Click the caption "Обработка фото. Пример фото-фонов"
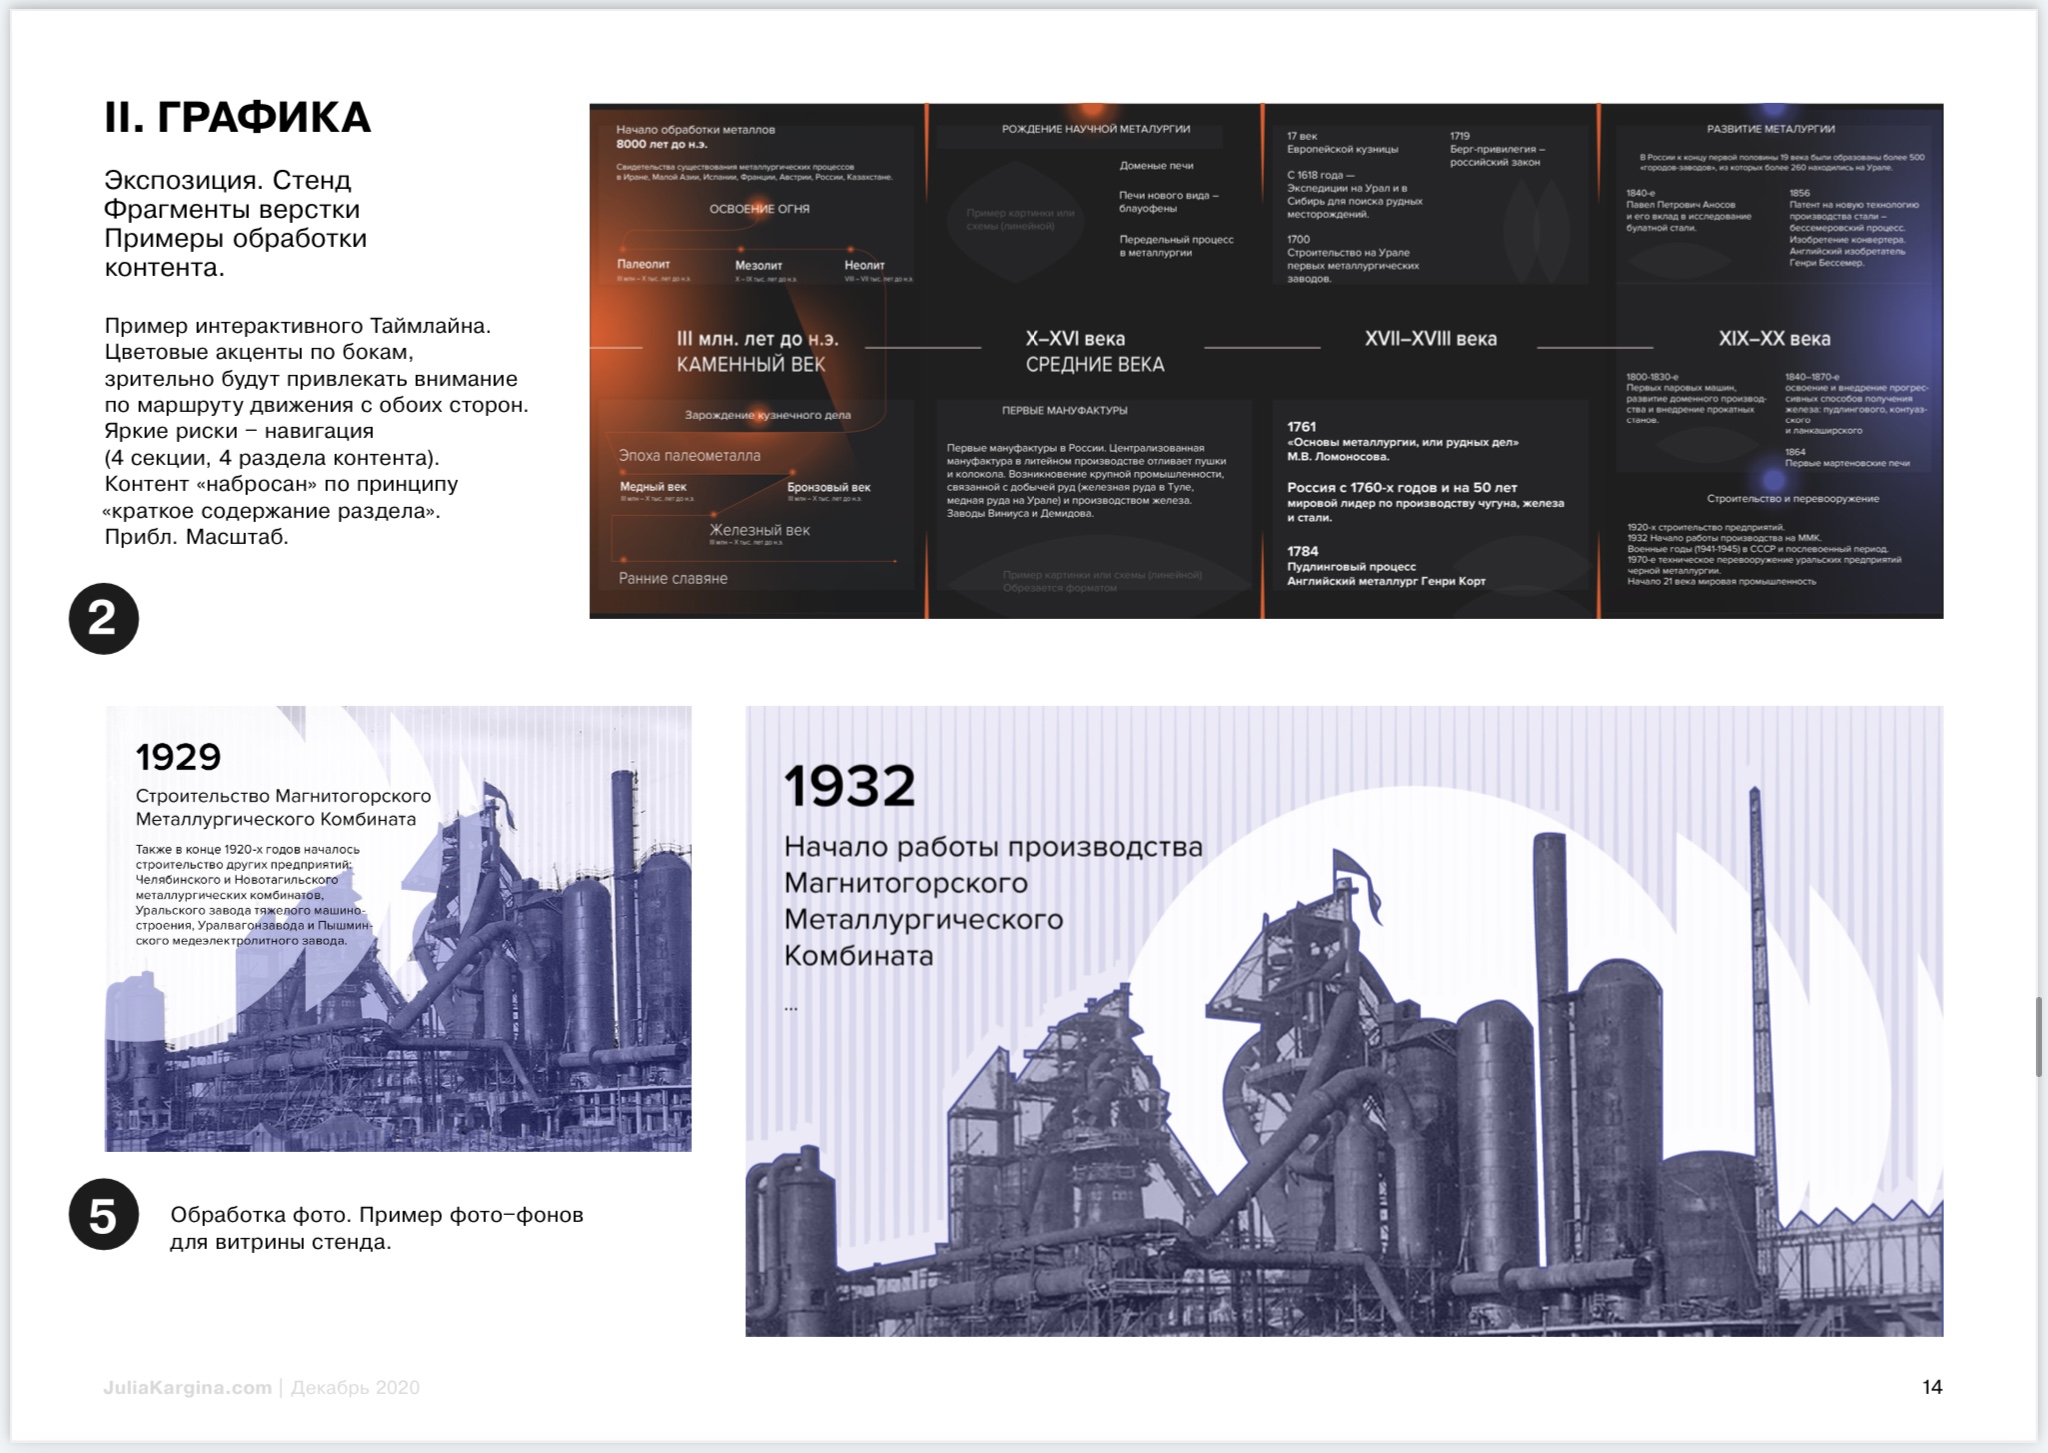The height and width of the screenshot is (1453, 2048). (377, 1215)
